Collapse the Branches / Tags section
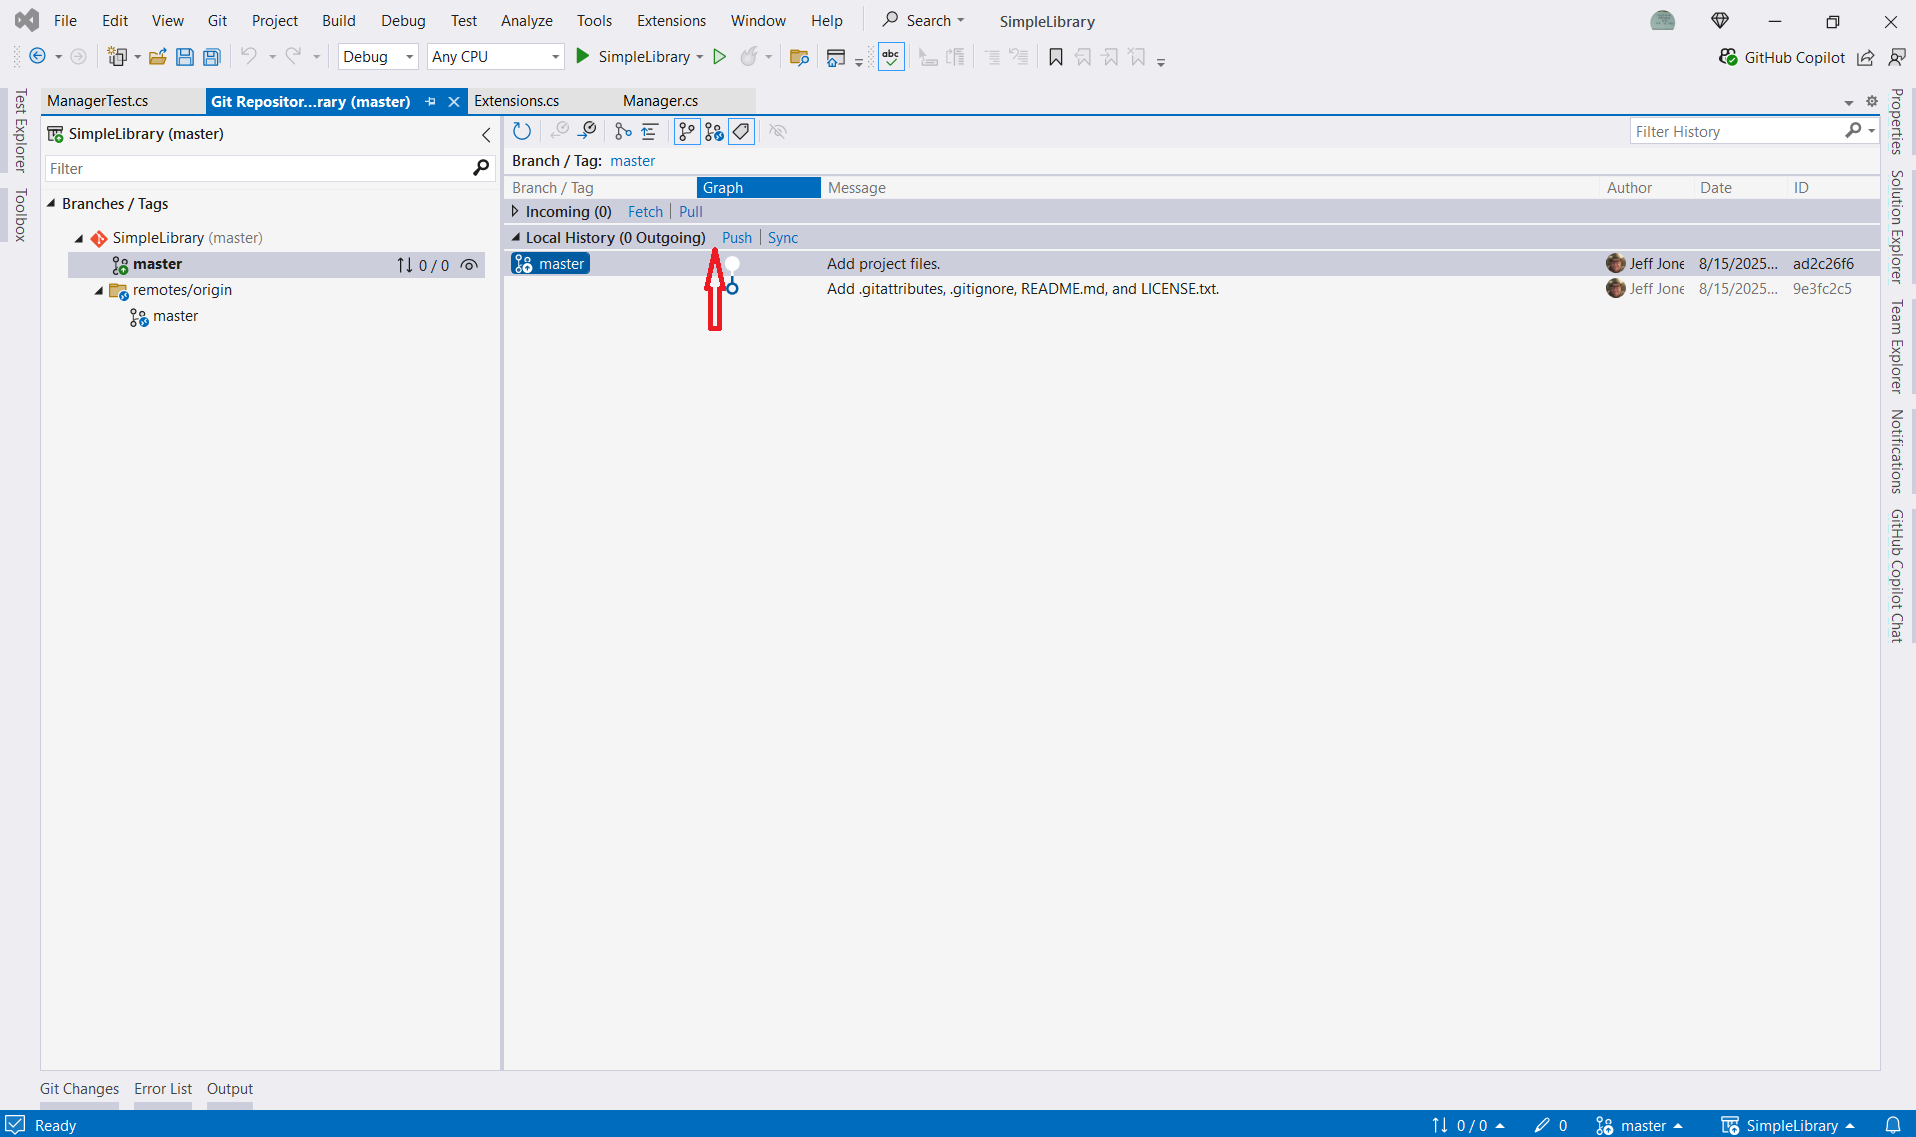Viewport: 1916px width, 1137px height. coord(51,203)
